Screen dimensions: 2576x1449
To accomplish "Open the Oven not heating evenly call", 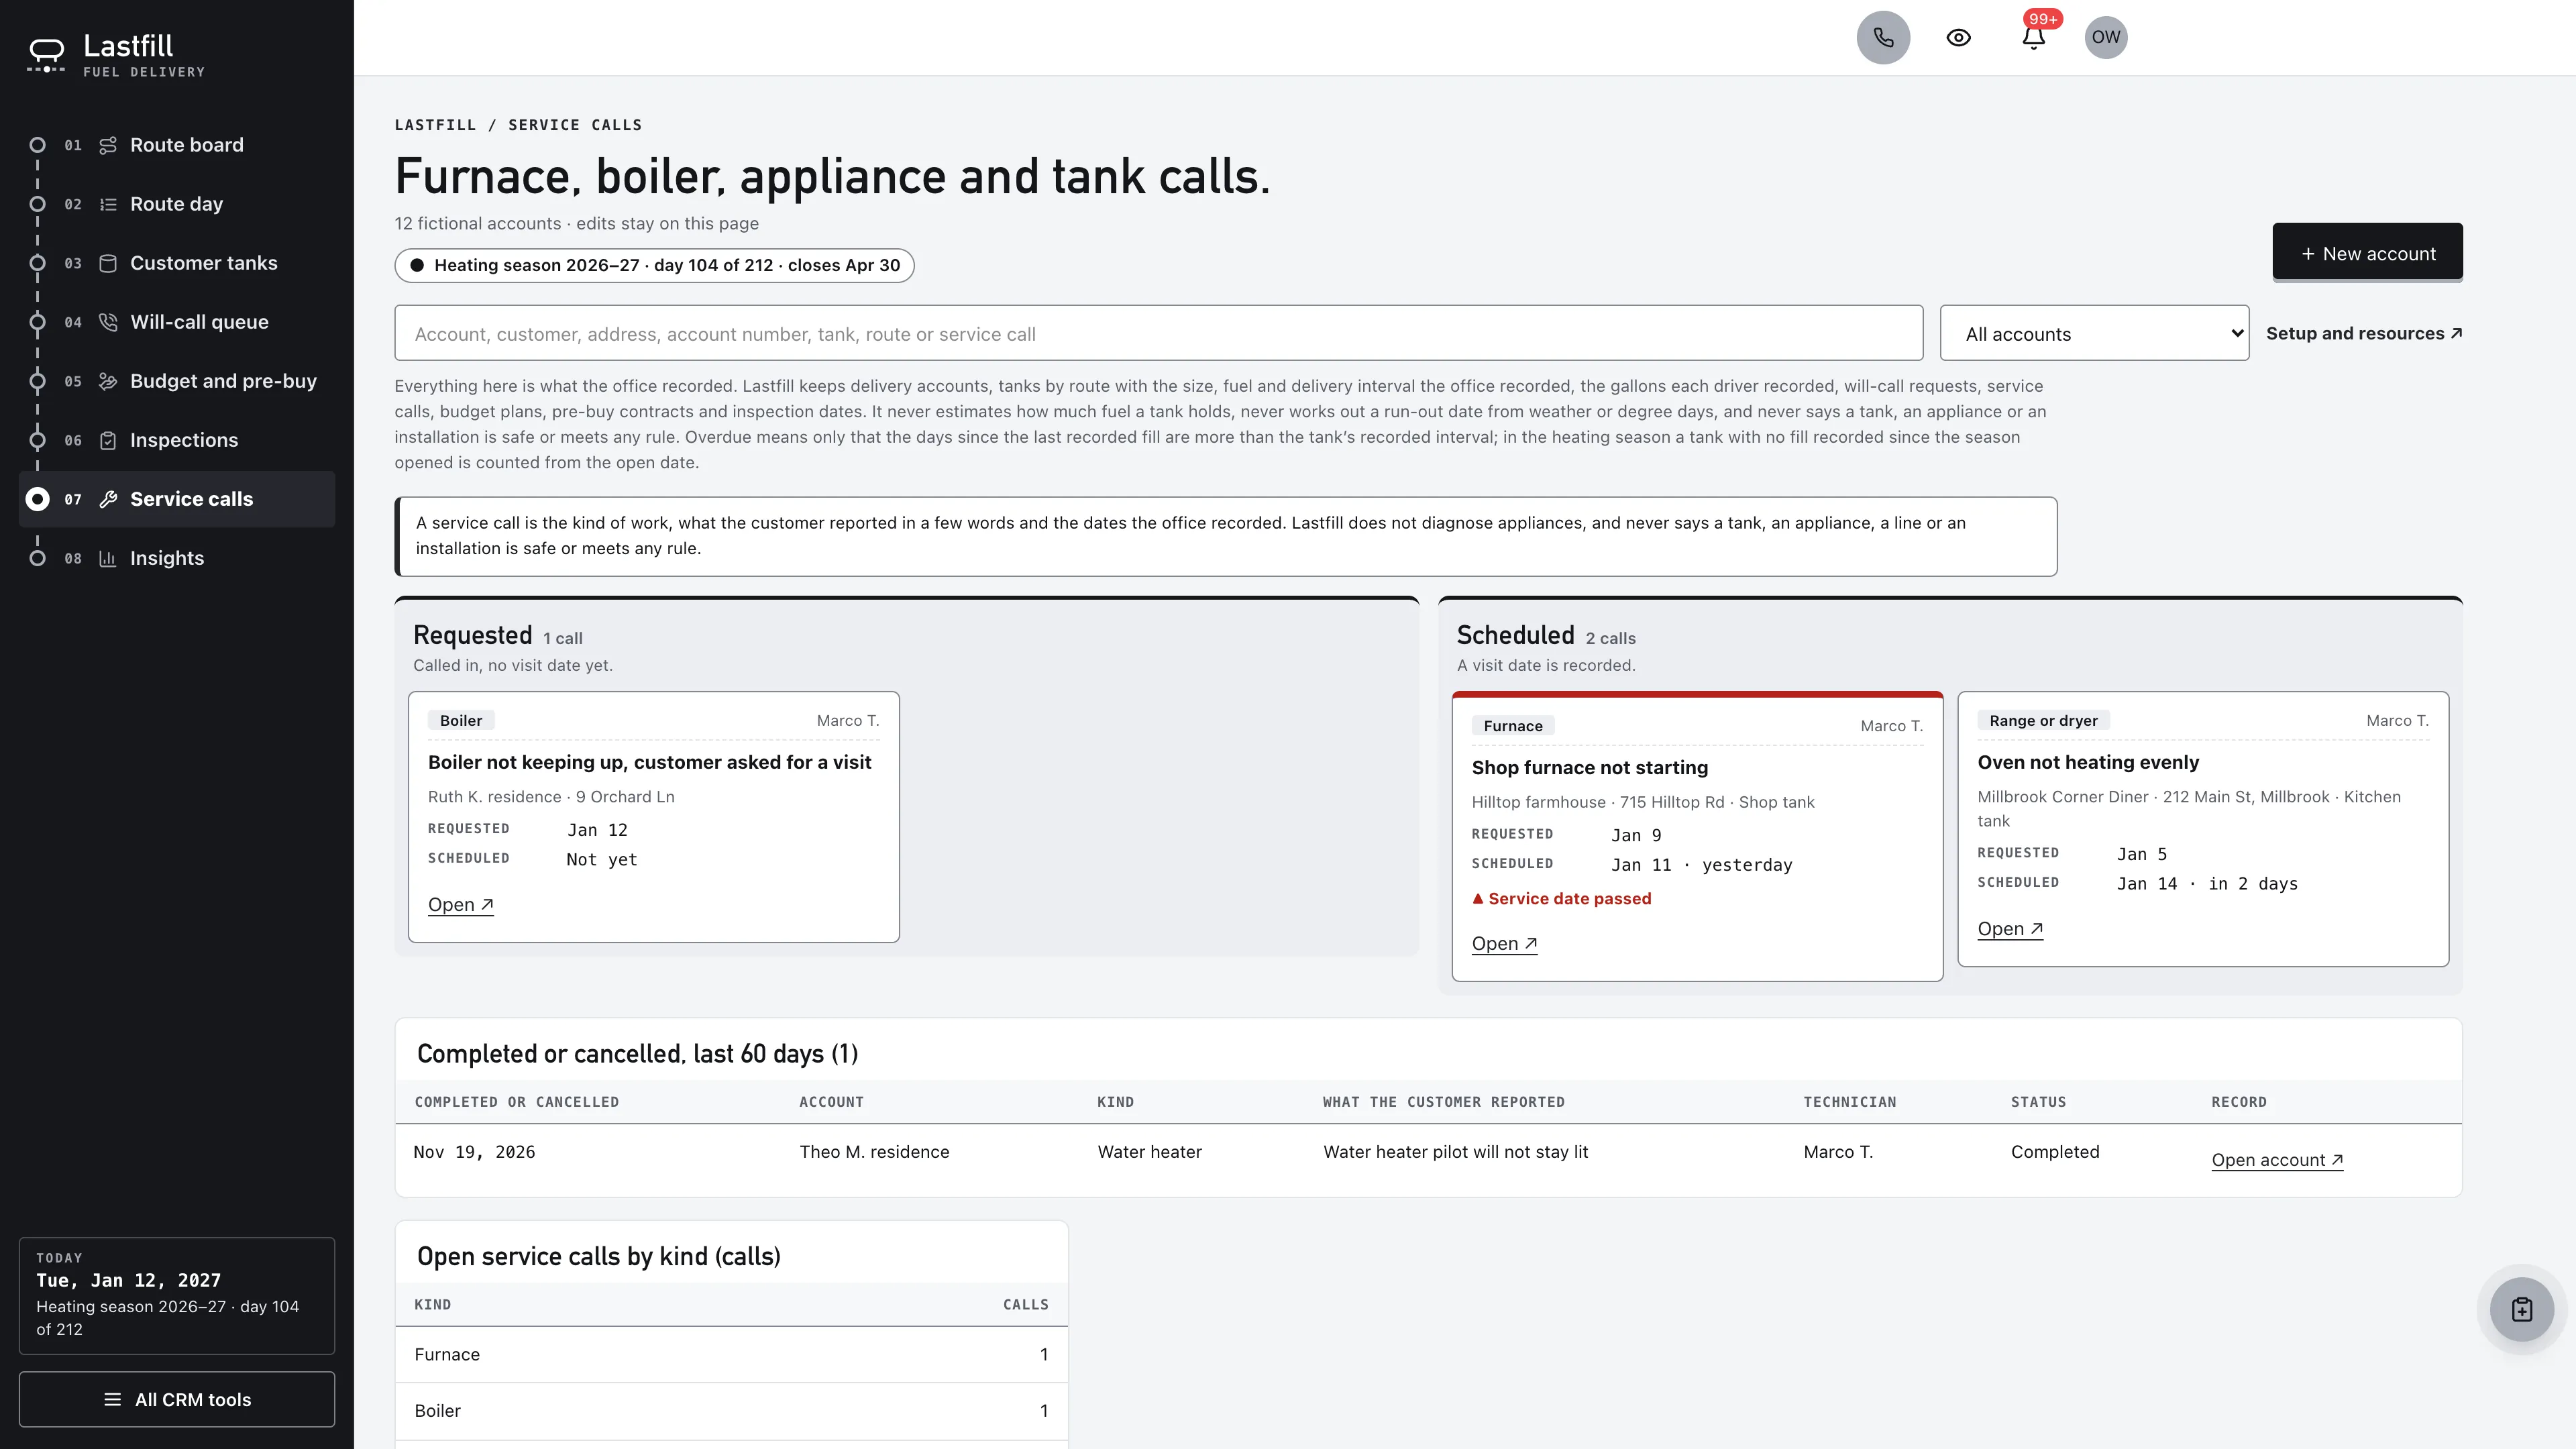I will [x=2010, y=929].
